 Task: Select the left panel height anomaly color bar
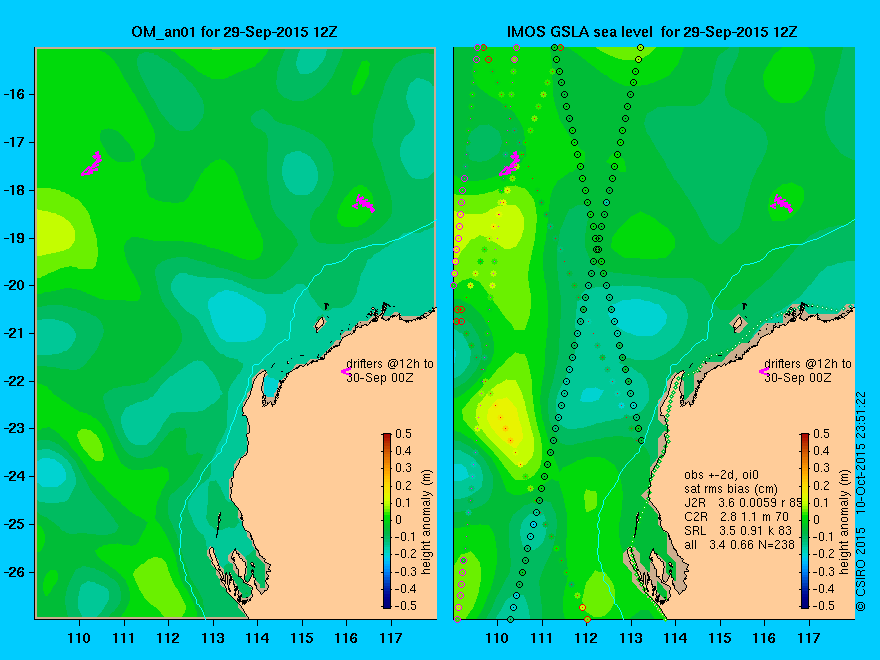coord(387,520)
